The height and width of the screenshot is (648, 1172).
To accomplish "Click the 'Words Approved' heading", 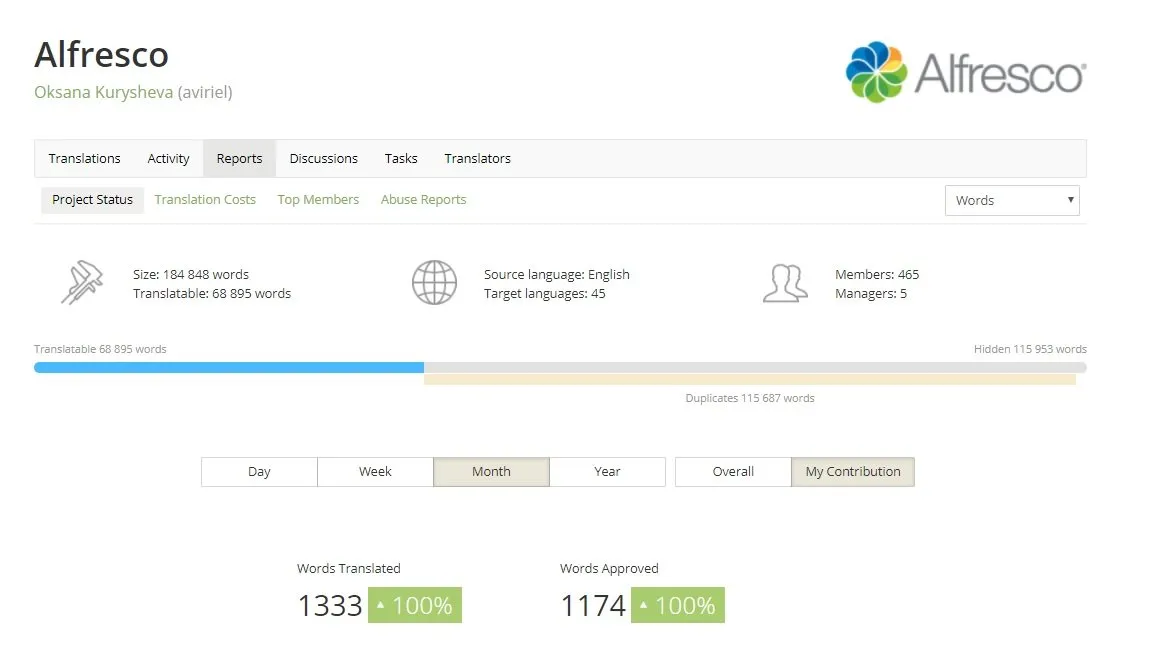I will pos(609,568).
